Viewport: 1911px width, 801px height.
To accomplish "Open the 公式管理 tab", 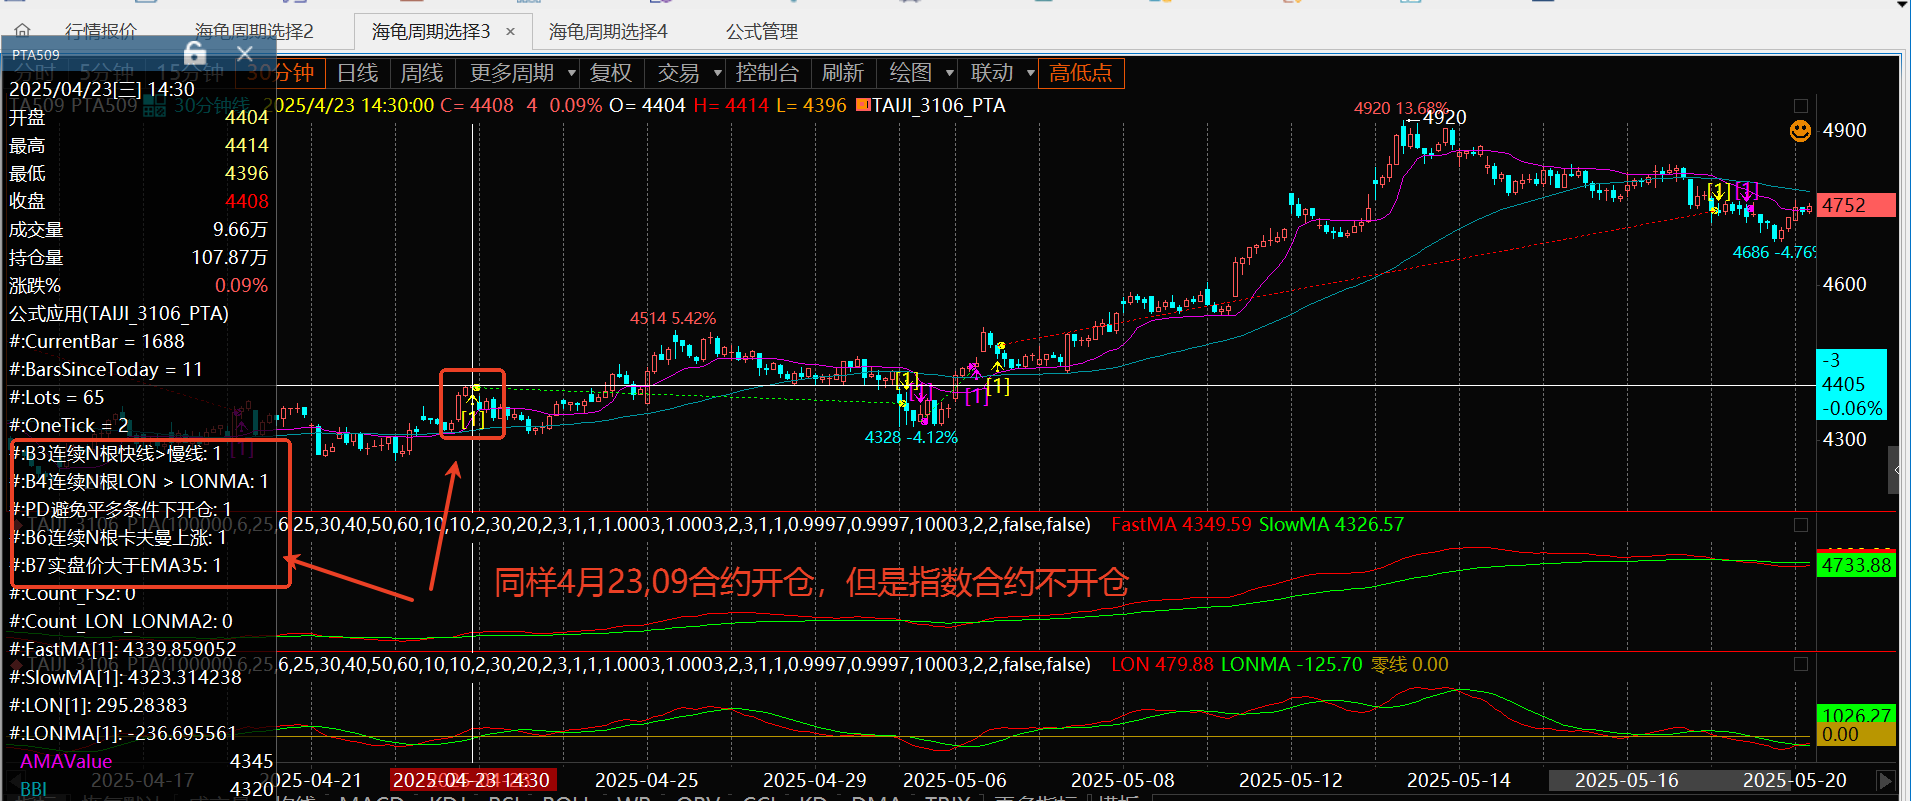I will coord(762,32).
